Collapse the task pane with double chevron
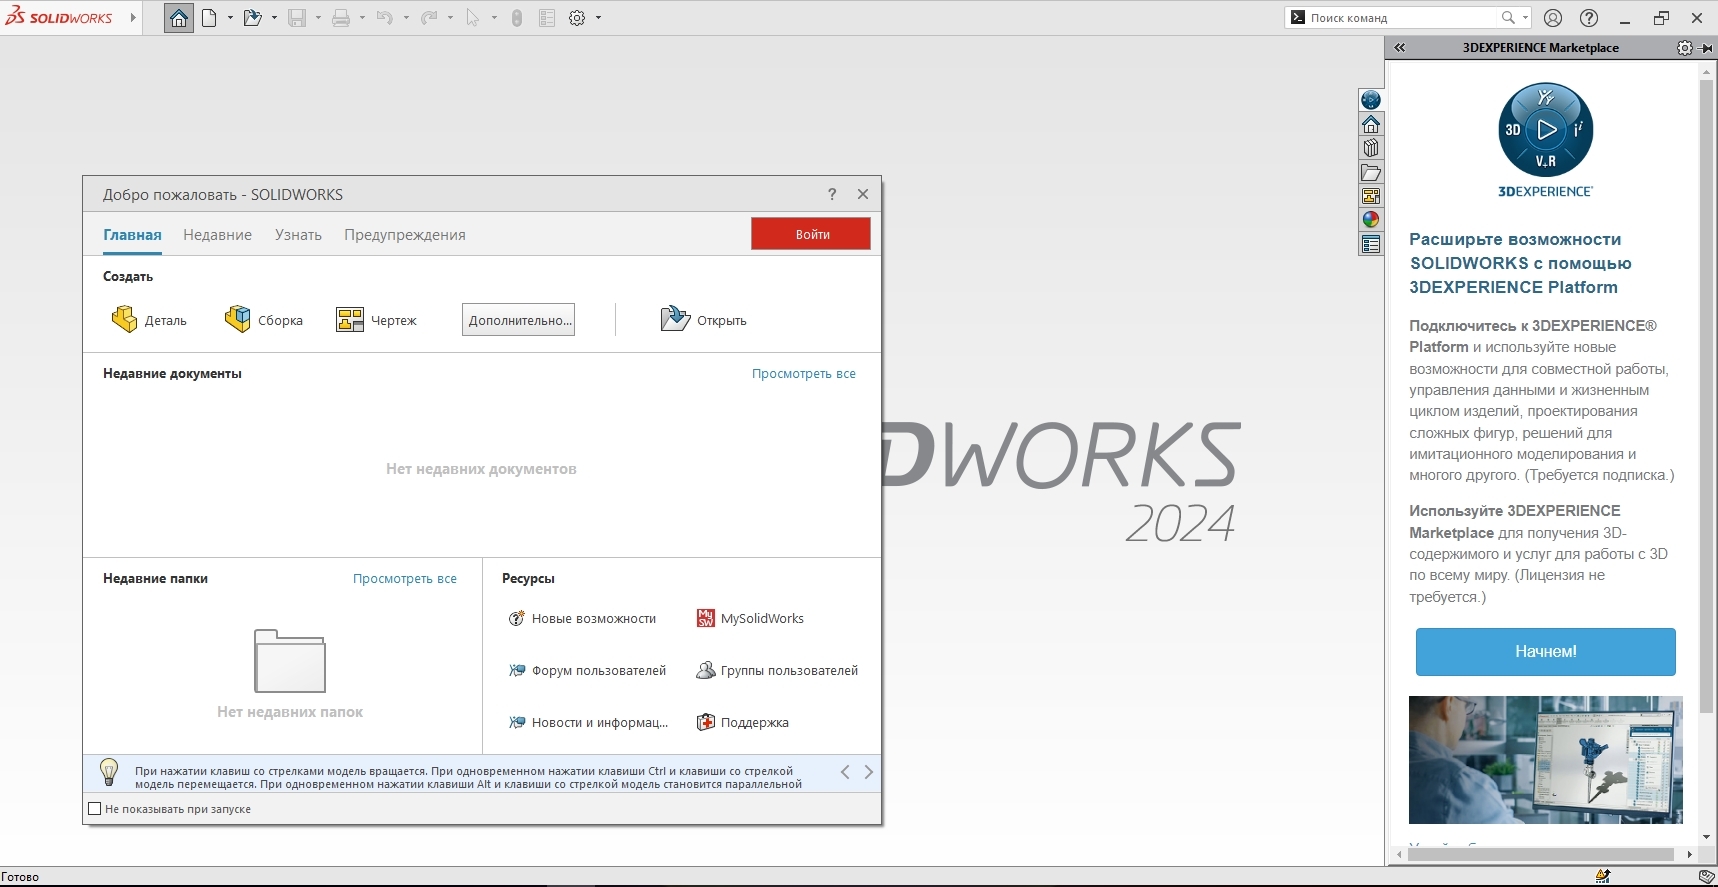Image resolution: width=1718 pixels, height=887 pixels. tap(1400, 48)
